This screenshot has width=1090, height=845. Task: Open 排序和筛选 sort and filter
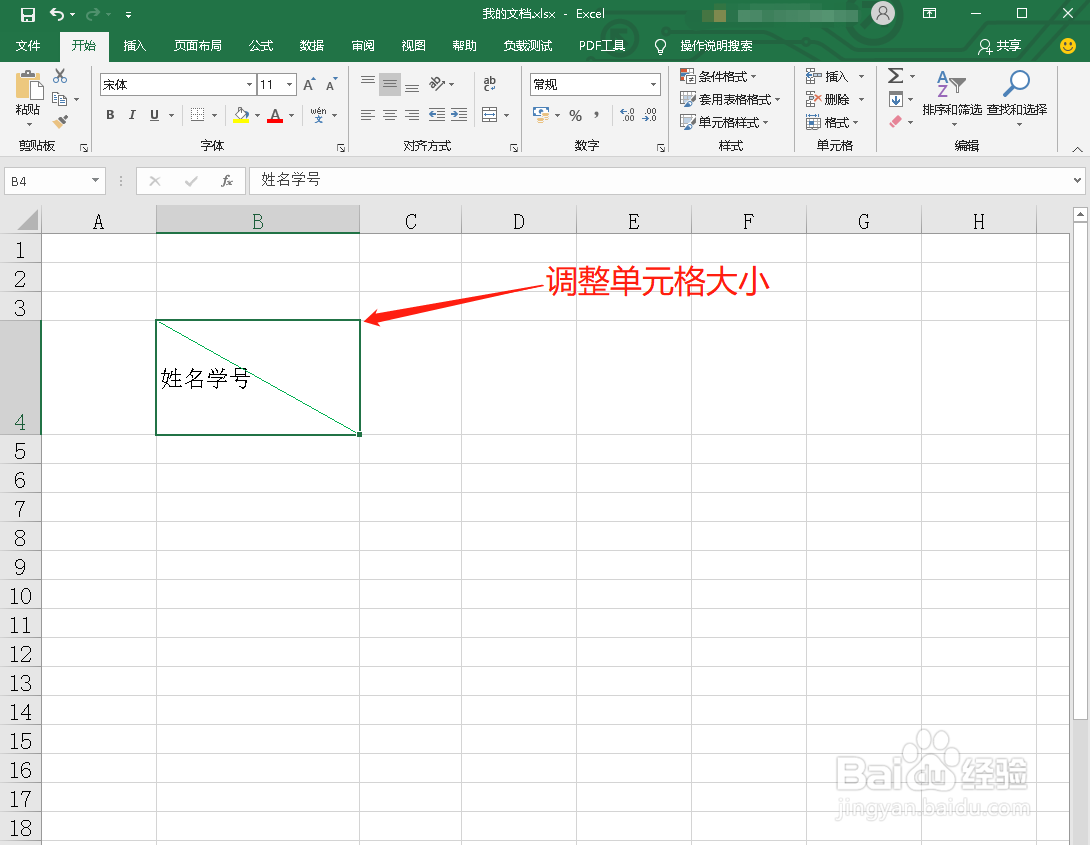click(952, 97)
